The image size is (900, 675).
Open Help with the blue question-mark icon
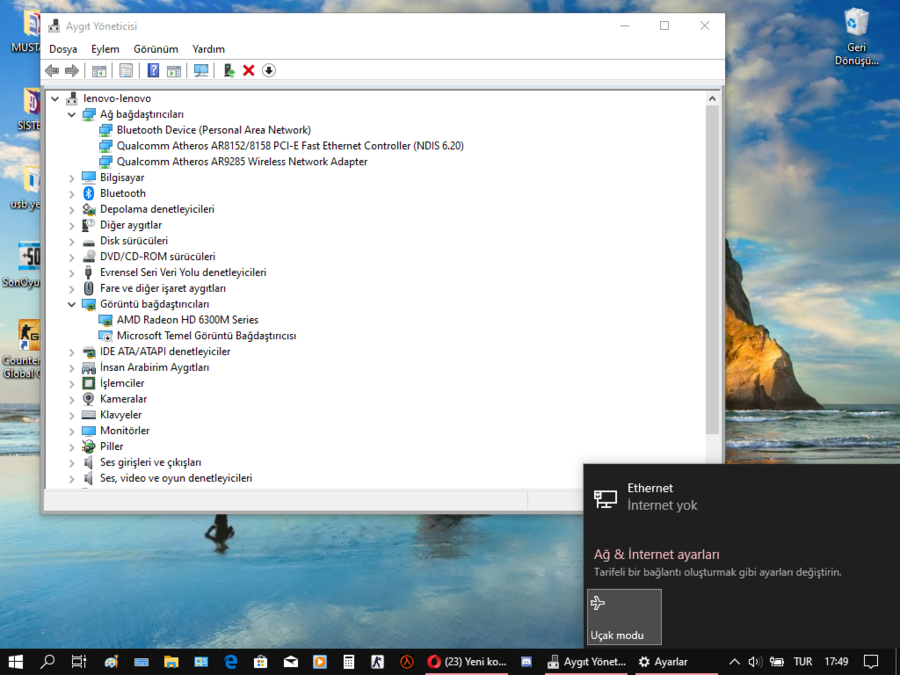[153, 71]
